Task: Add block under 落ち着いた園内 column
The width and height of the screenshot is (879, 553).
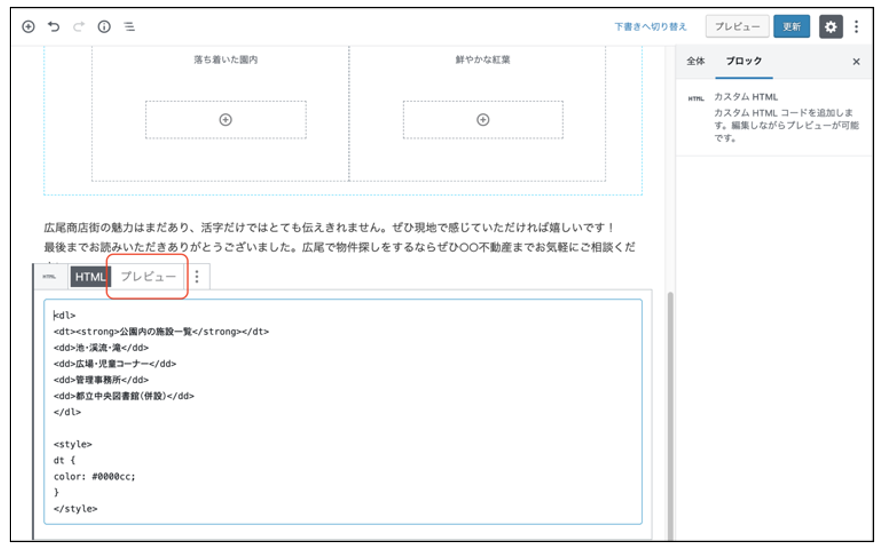Action: 226,120
